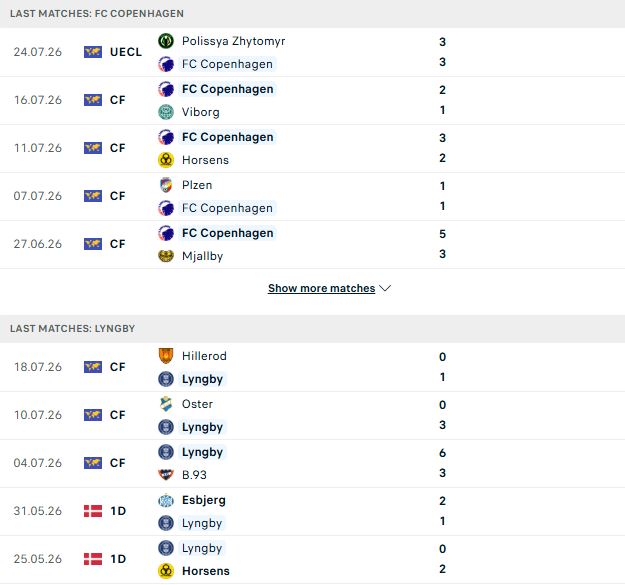Expand Show more matches link

(321, 288)
